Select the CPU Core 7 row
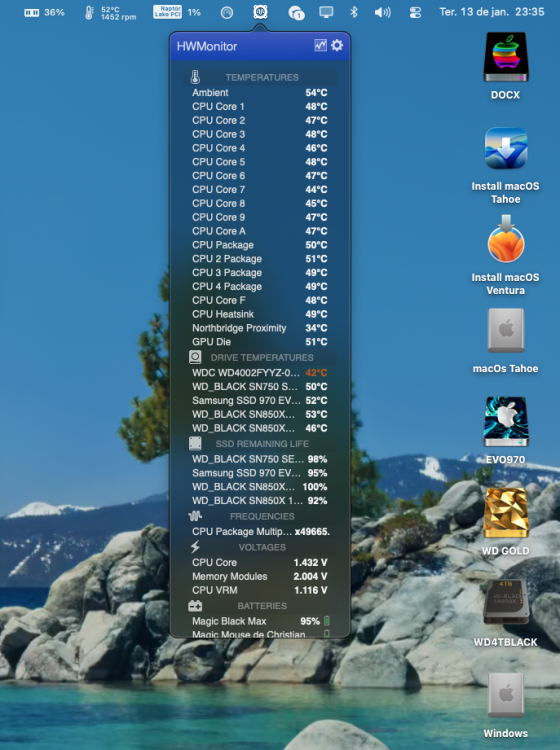 click(x=260, y=189)
